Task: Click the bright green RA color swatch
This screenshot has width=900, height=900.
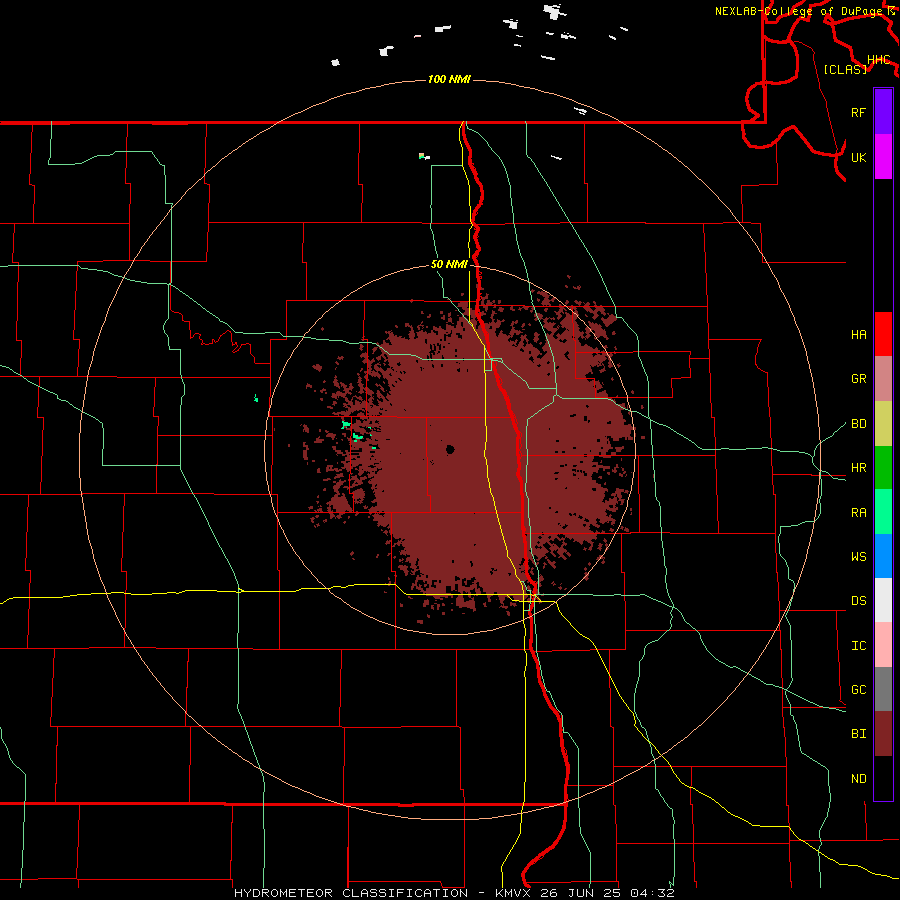Action: tap(883, 512)
